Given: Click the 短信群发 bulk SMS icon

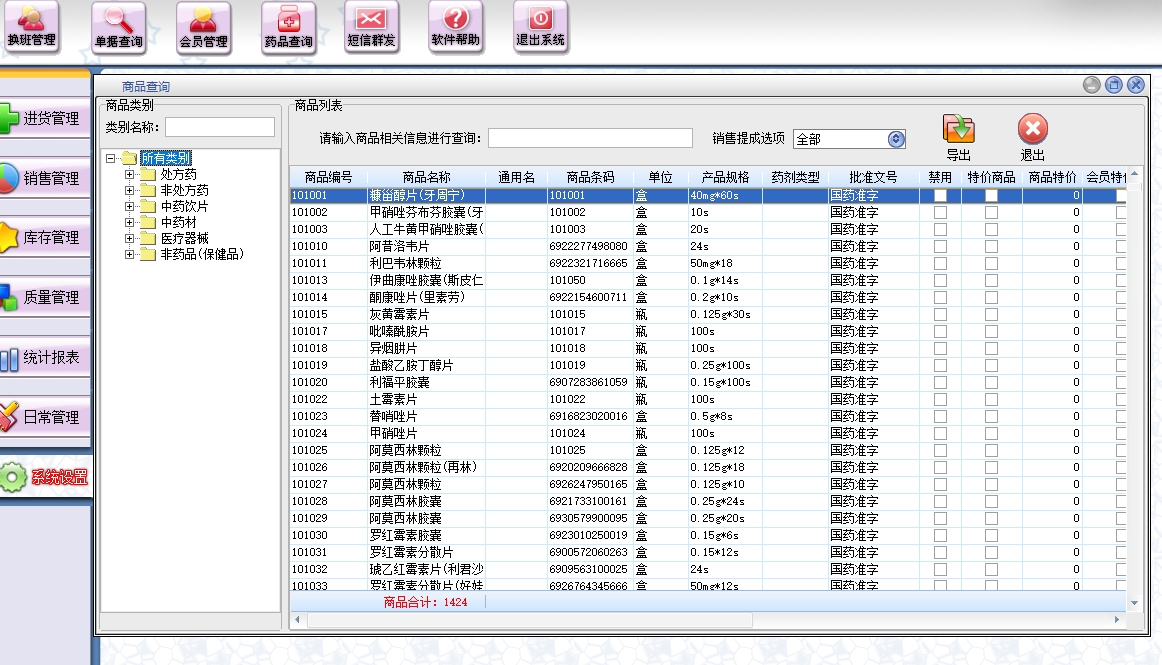Looking at the screenshot, I should [x=371, y=27].
